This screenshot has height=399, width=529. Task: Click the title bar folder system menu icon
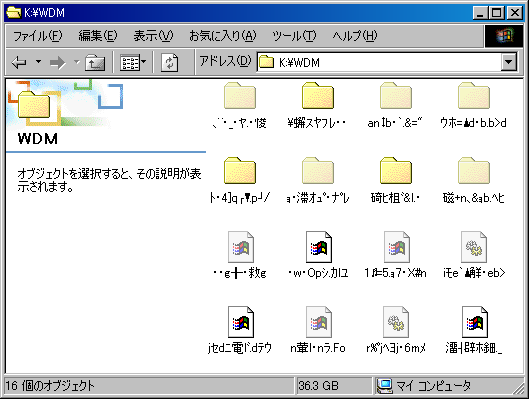(x=14, y=13)
